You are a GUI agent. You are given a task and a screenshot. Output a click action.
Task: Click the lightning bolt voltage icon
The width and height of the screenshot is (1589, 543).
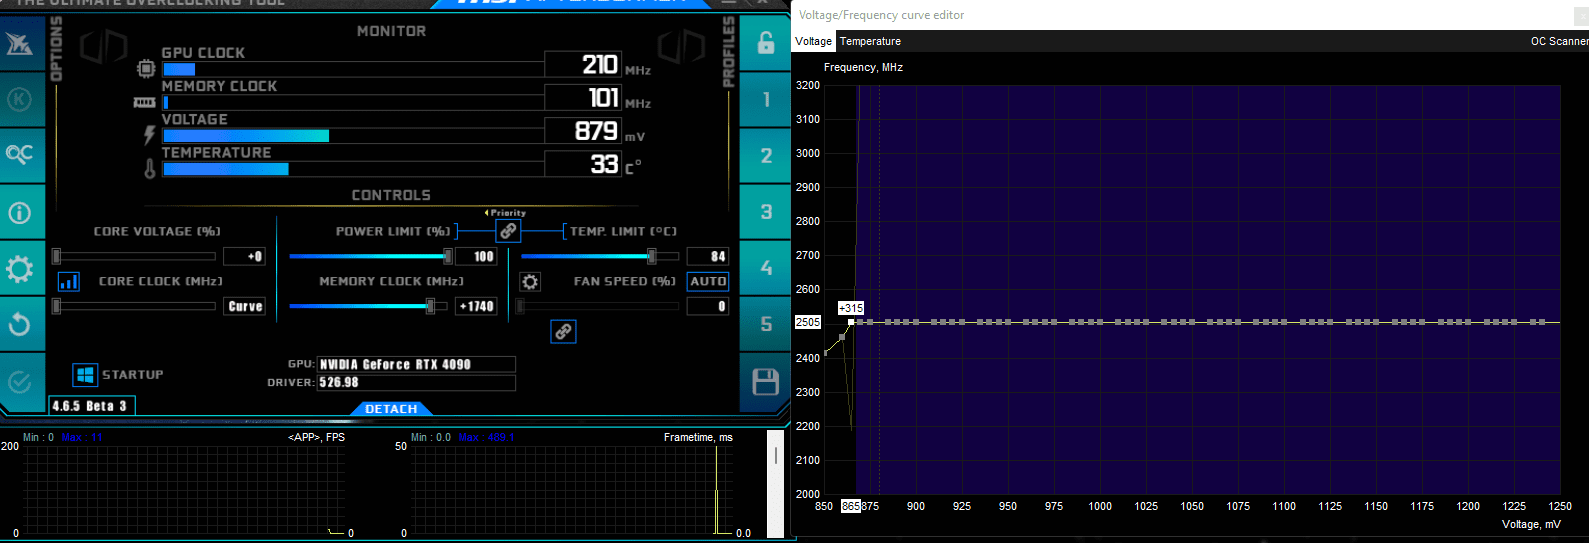pos(150,135)
